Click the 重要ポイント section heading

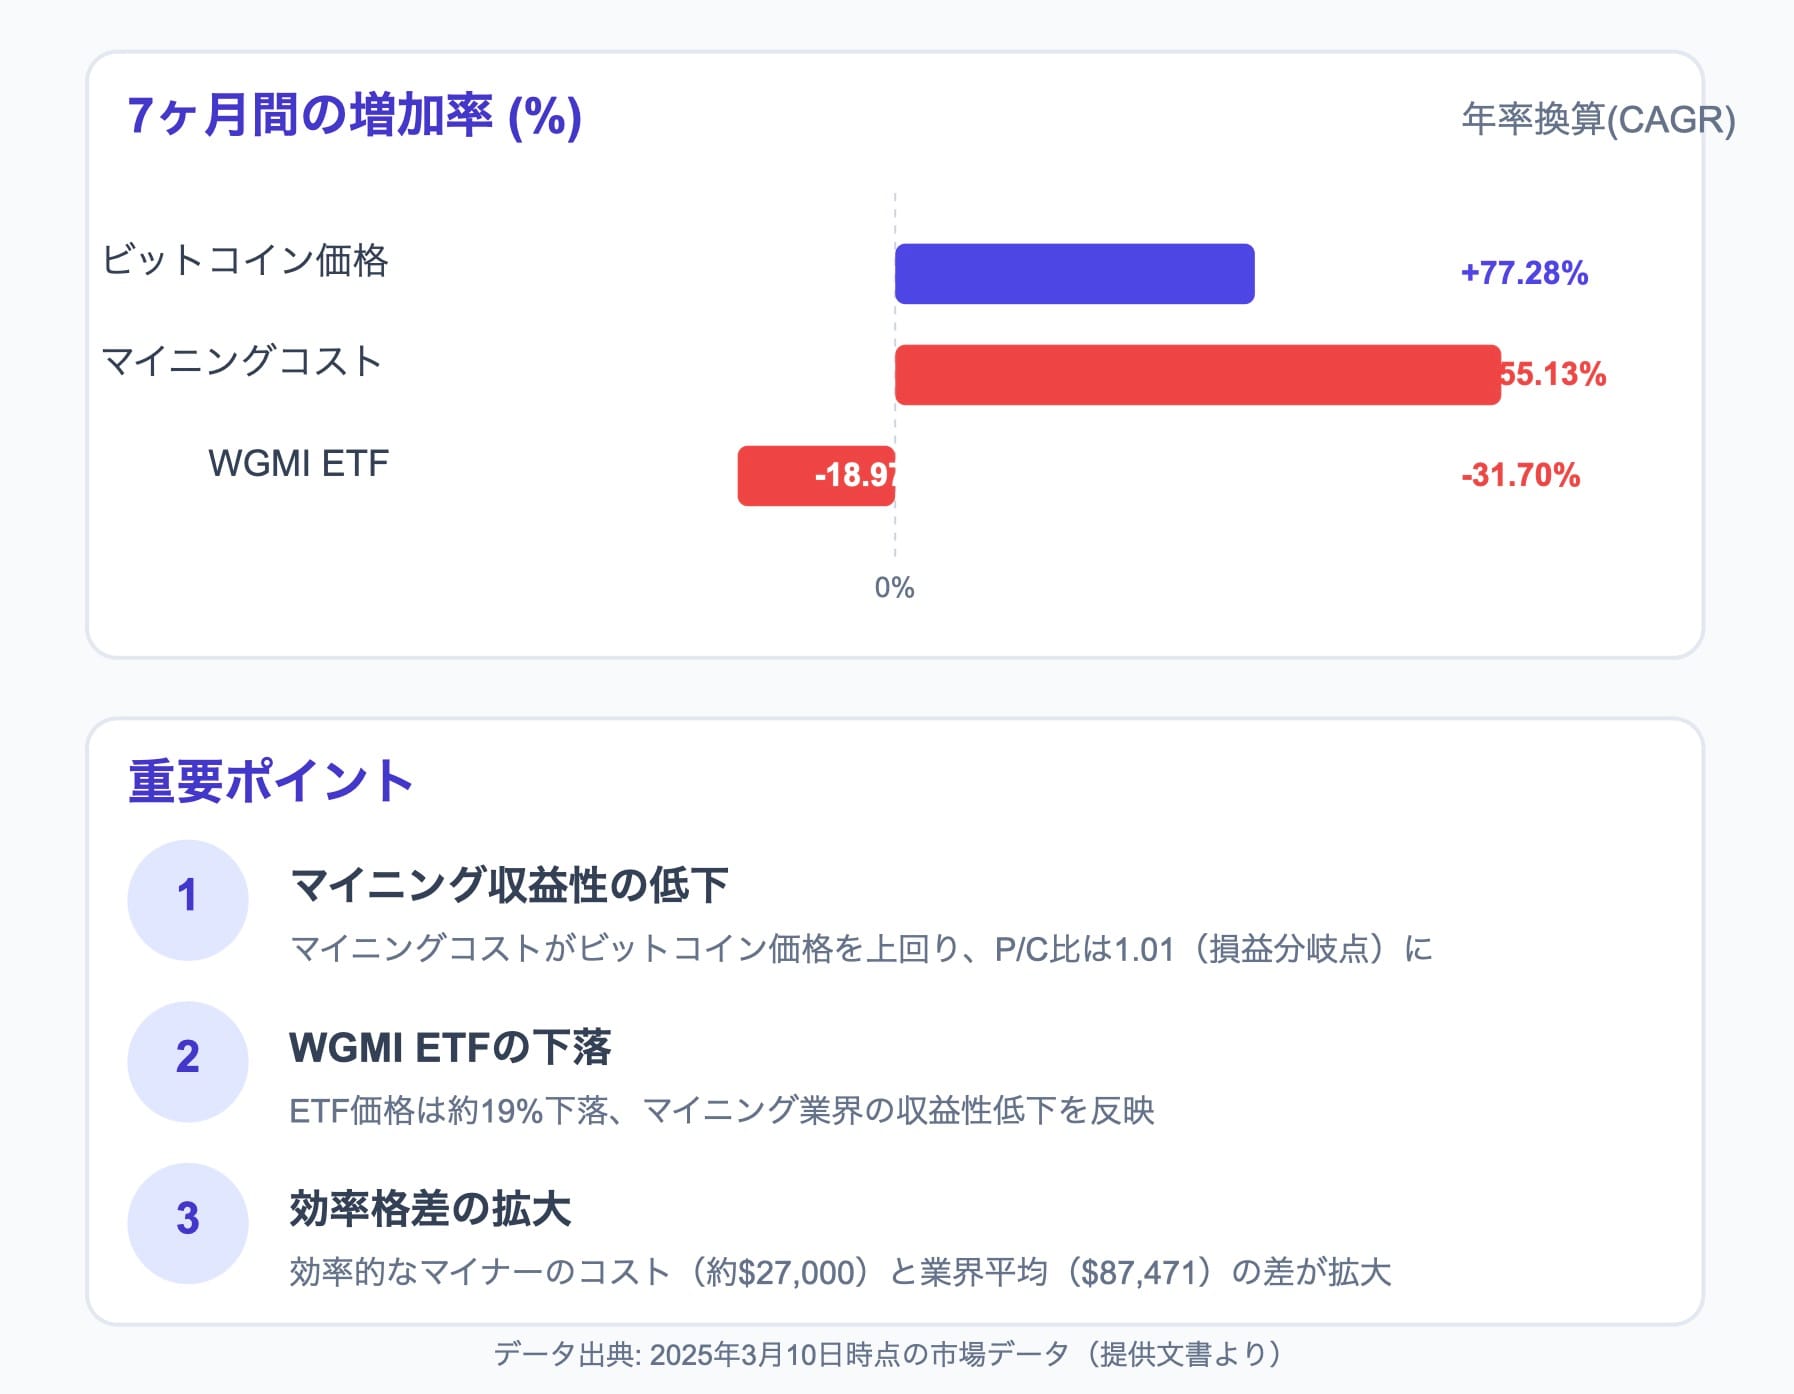tap(270, 781)
